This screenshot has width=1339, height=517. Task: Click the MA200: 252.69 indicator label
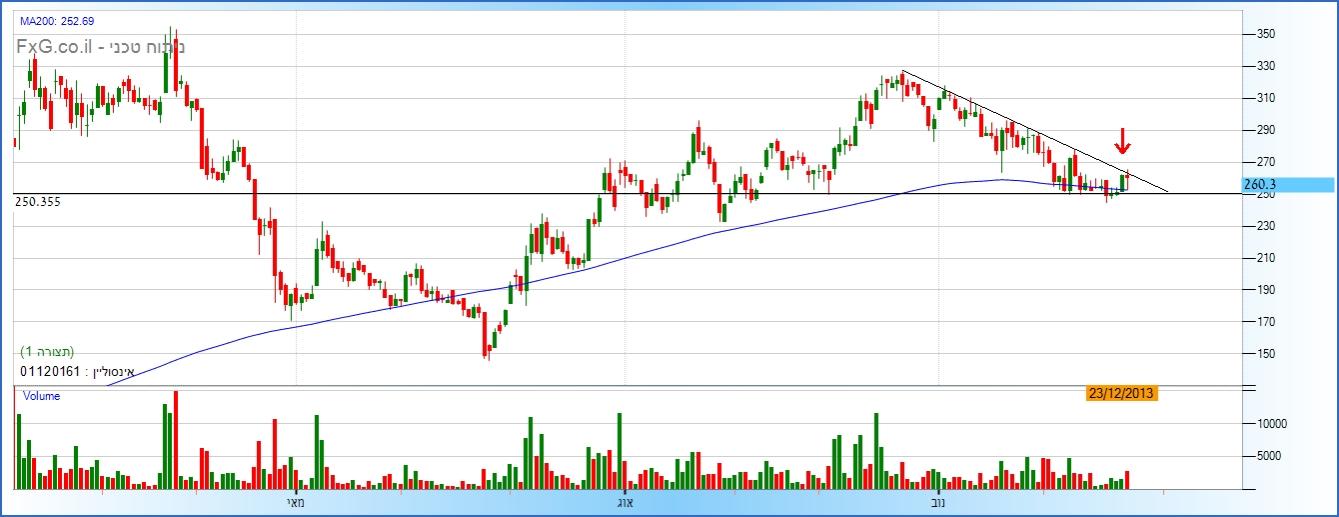click(x=58, y=20)
